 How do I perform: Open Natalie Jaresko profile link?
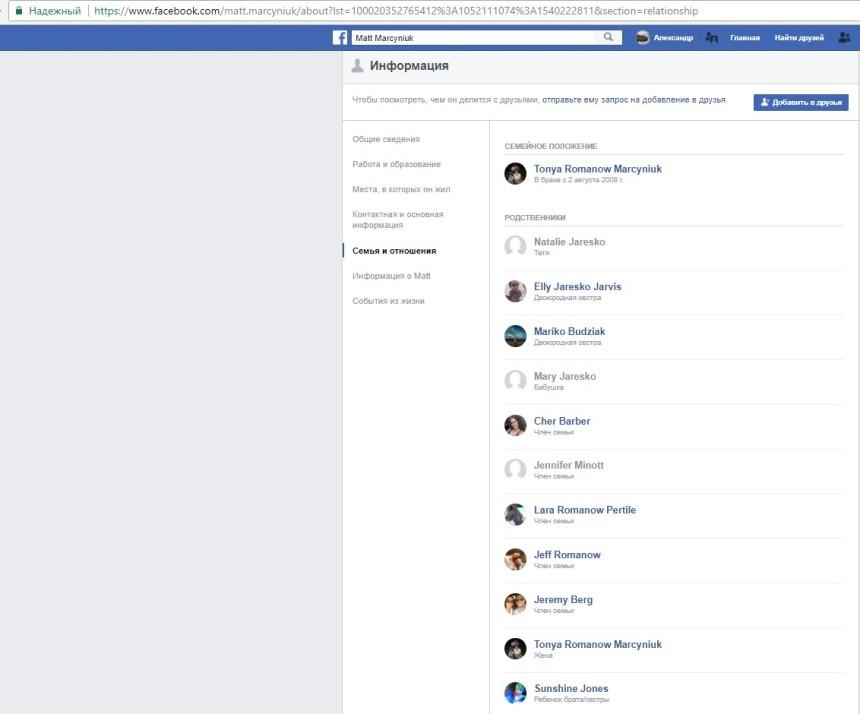569,242
